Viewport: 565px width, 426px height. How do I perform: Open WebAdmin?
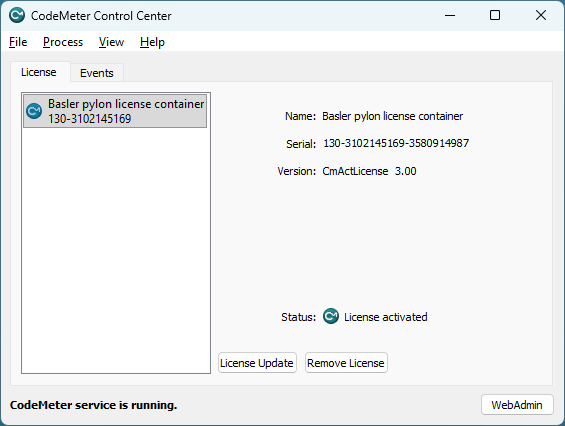(517, 405)
